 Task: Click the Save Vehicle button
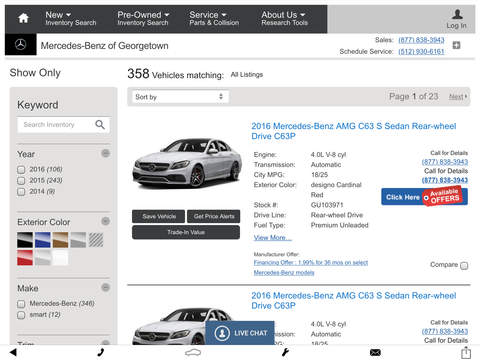[158, 216]
